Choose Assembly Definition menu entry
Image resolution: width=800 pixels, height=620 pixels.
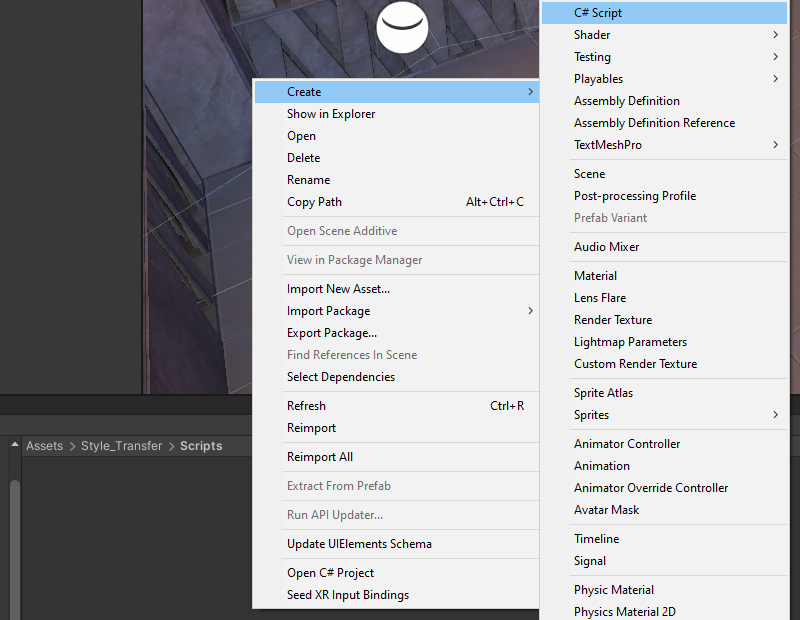[626, 101]
